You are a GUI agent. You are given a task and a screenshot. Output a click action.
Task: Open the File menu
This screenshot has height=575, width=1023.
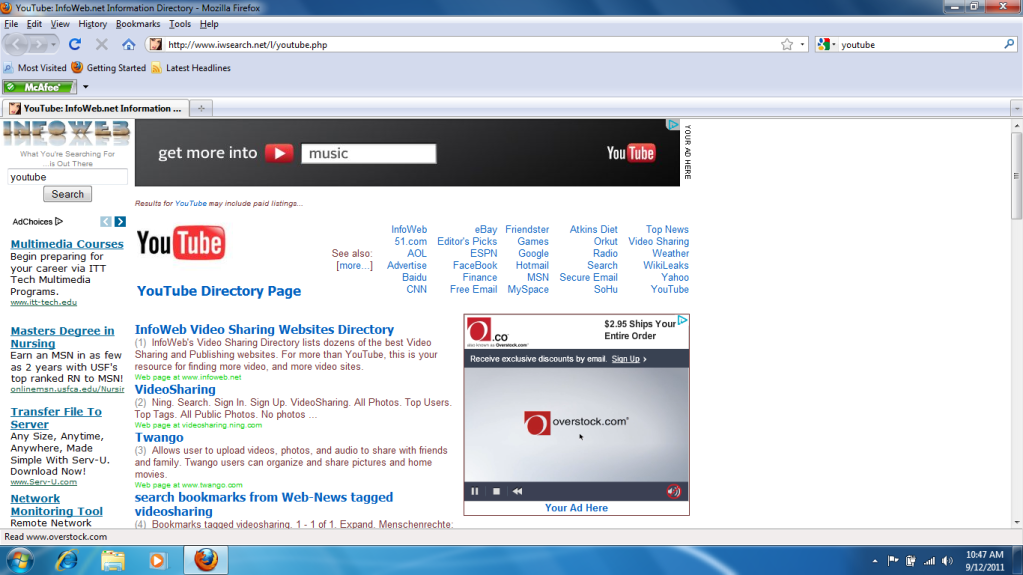(x=11, y=24)
